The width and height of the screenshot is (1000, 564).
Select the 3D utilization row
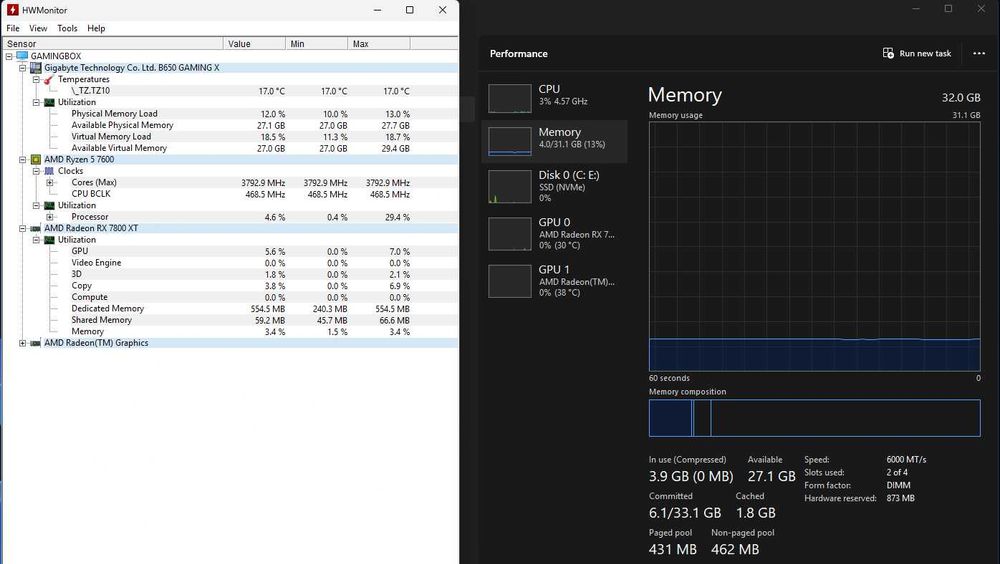click(x=231, y=274)
